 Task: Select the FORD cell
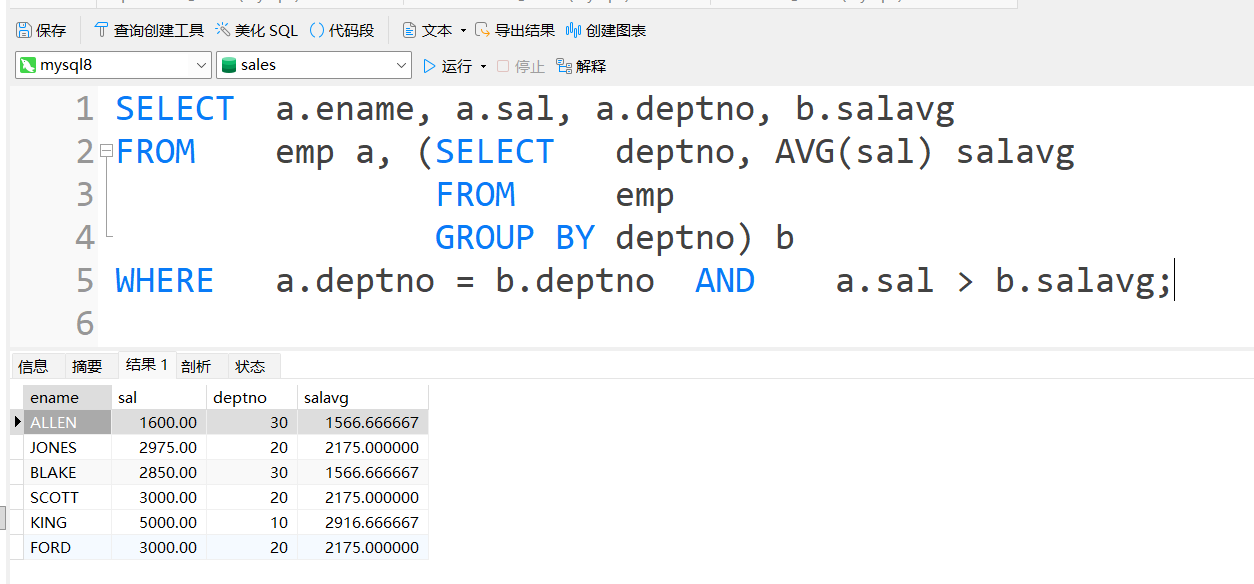(67, 547)
